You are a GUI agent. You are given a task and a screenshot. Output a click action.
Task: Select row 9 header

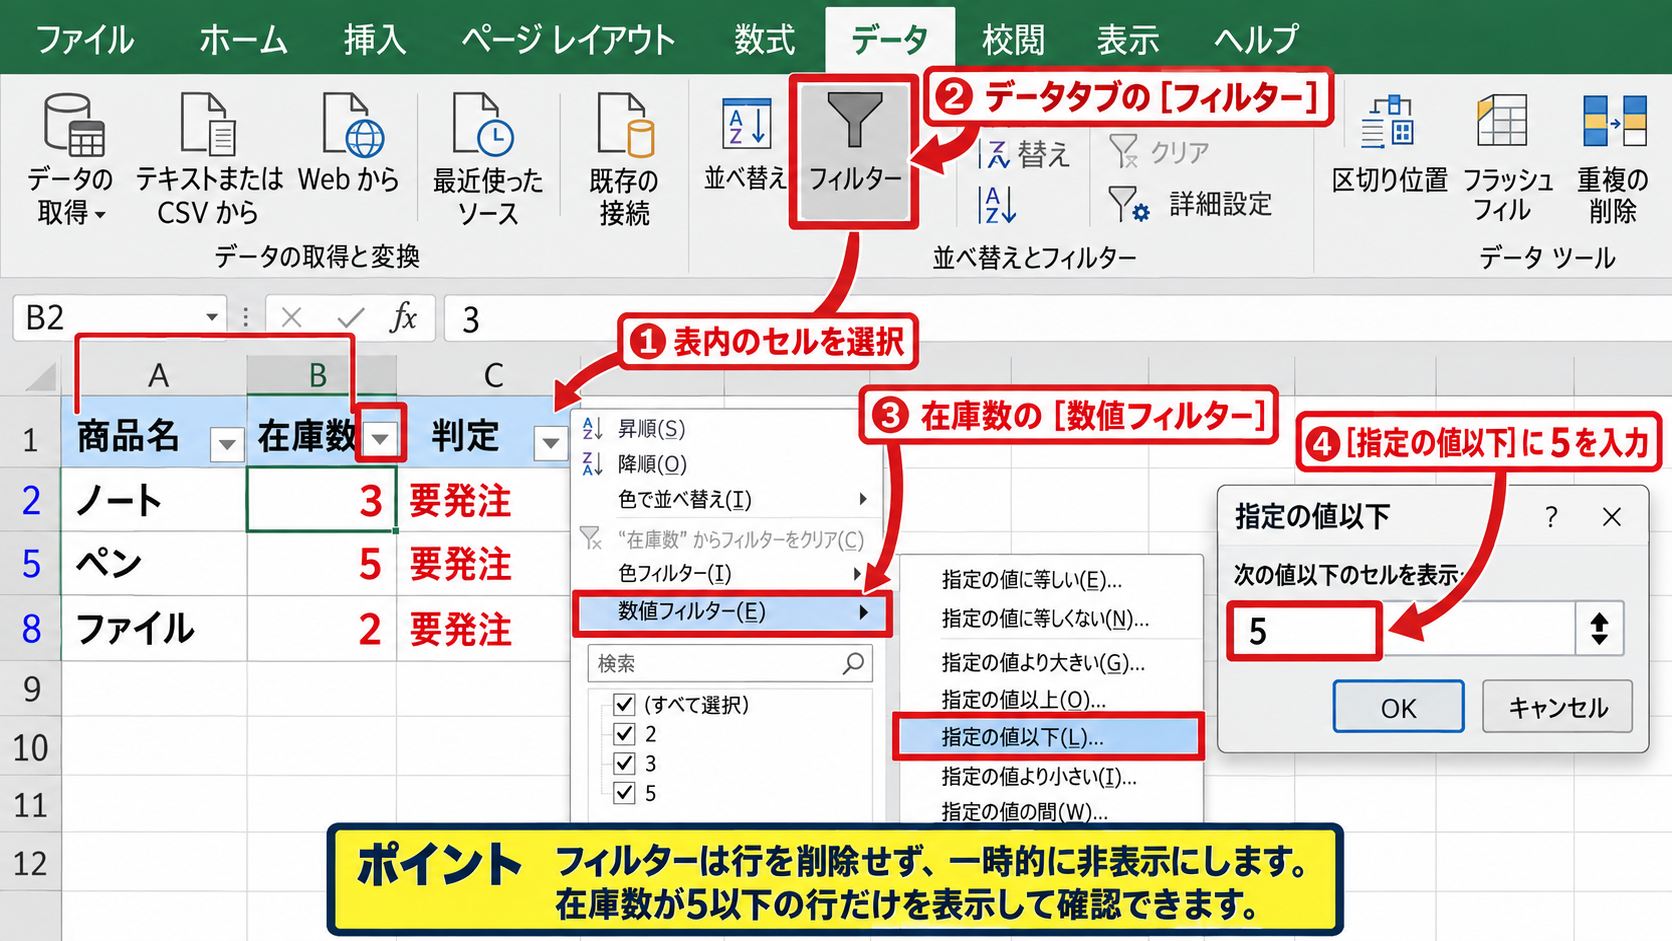pos(31,689)
